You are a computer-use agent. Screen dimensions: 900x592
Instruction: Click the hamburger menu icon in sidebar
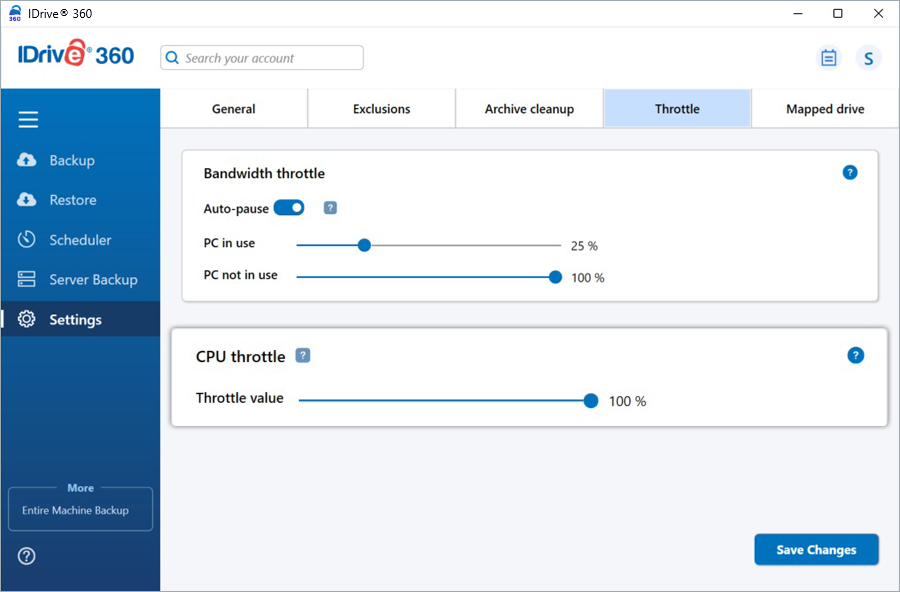point(28,120)
